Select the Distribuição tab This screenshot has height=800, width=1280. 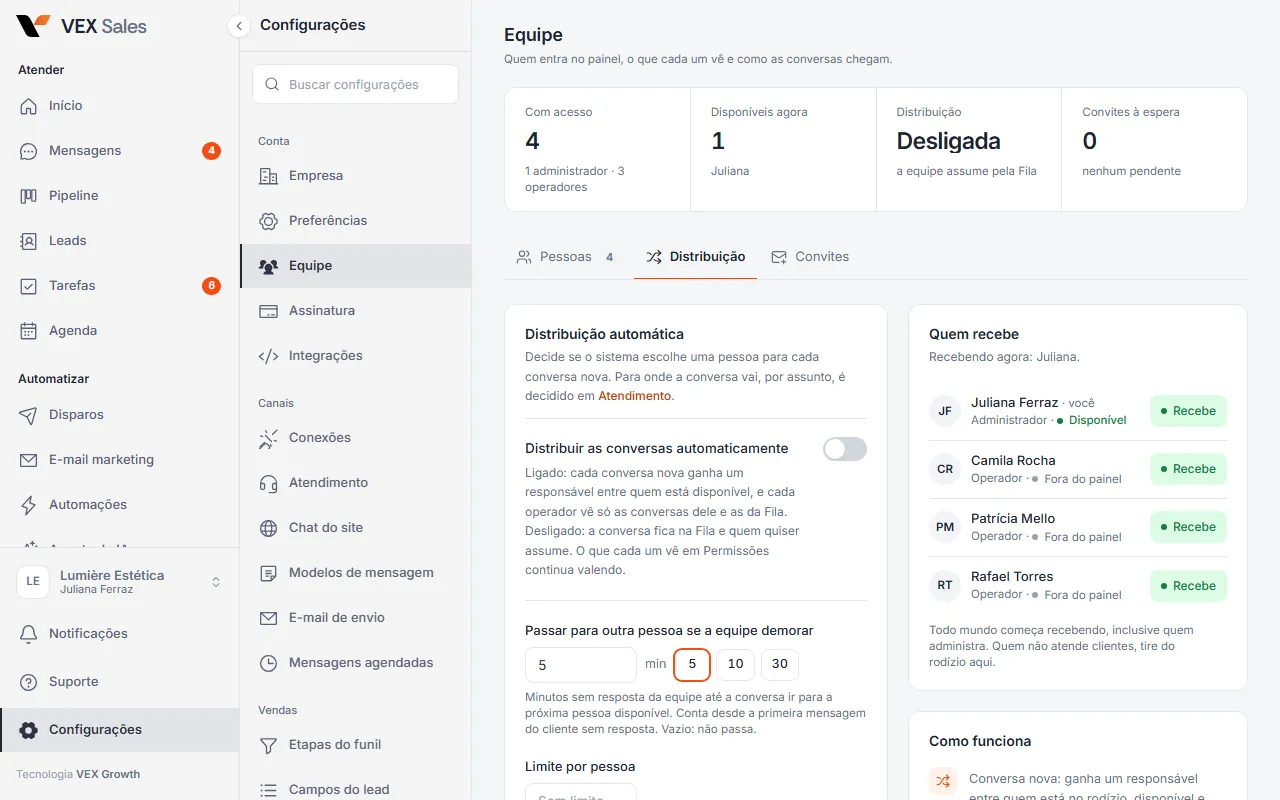click(x=695, y=257)
